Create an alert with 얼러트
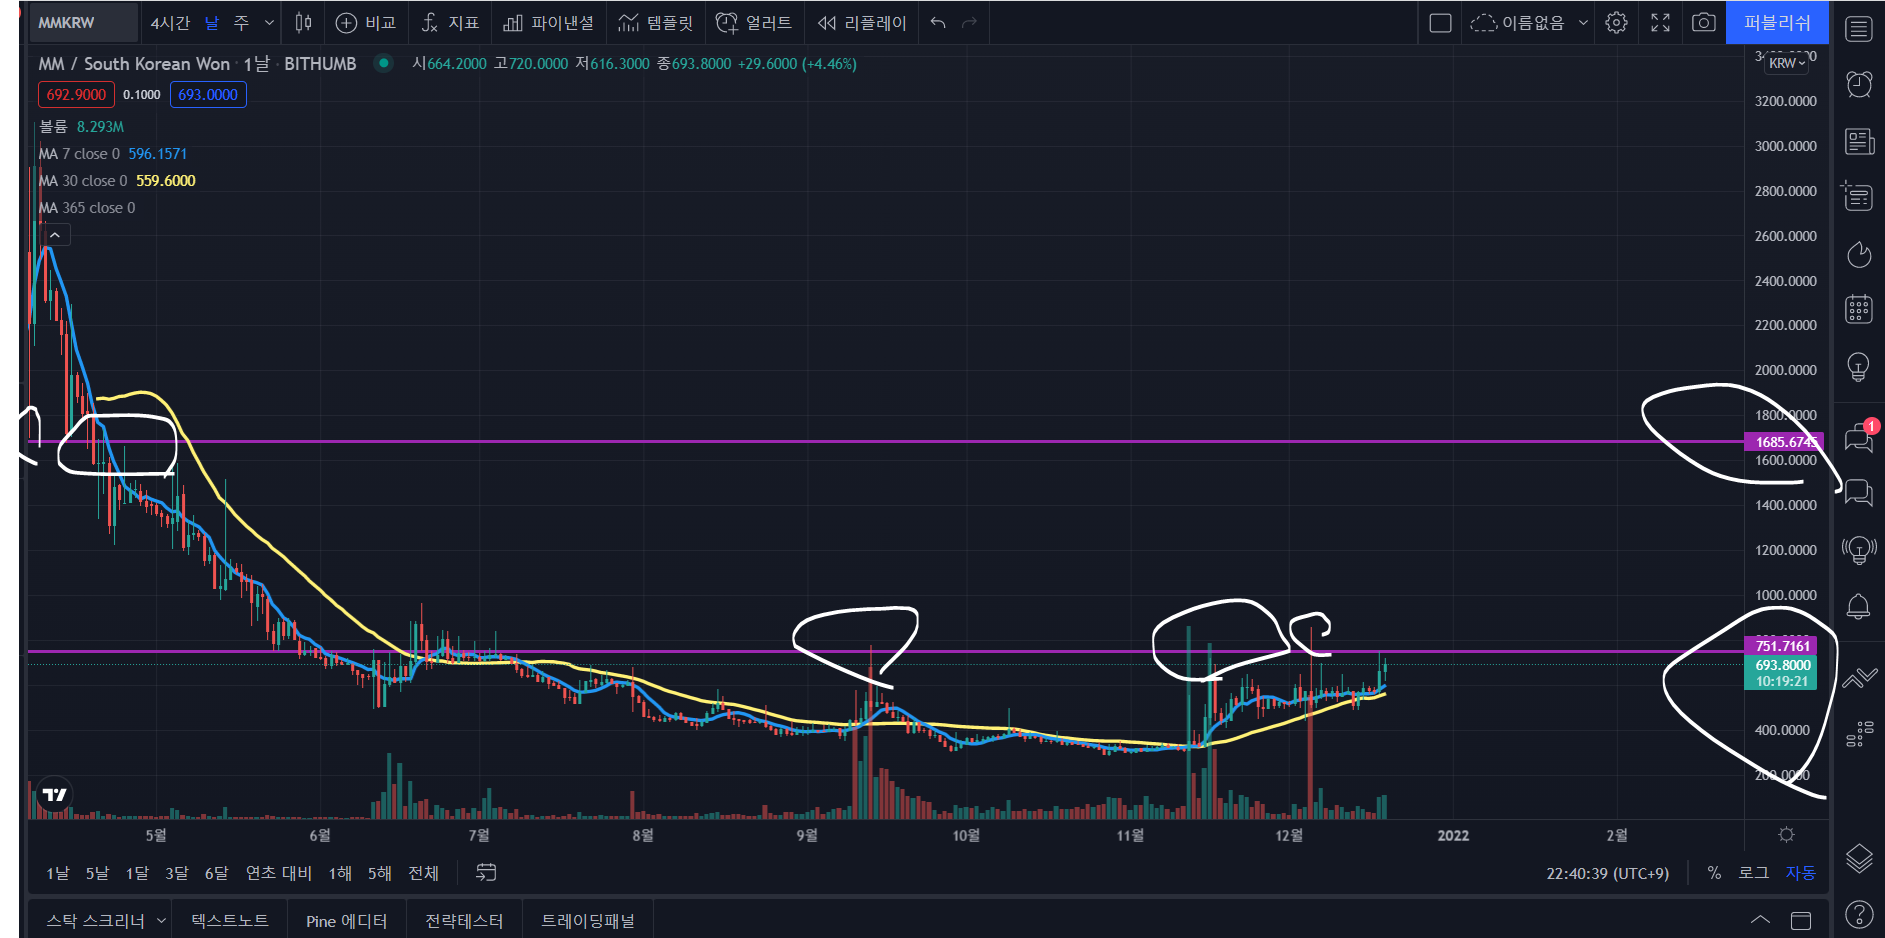 754,22
